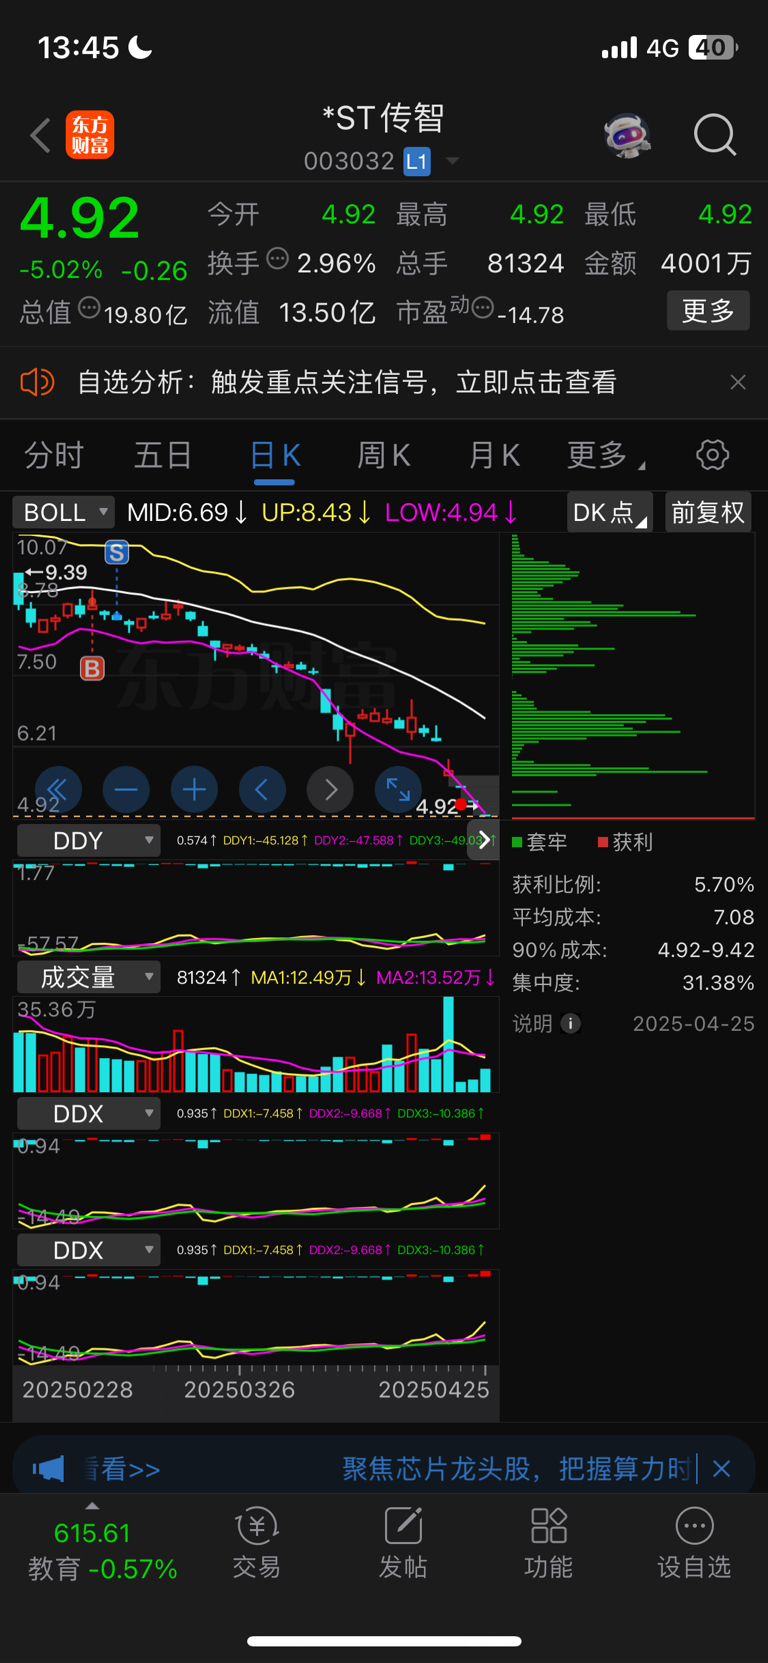The height and width of the screenshot is (1663, 768).
Task: Zoom out chart with minus button
Action: pyautogui.click(x=126, y=790)
